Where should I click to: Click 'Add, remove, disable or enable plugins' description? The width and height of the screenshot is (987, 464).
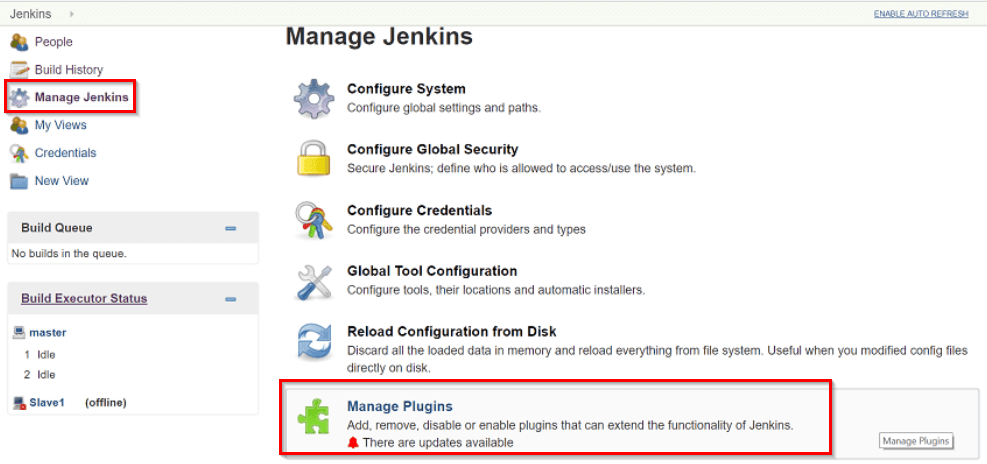[570, 426]
